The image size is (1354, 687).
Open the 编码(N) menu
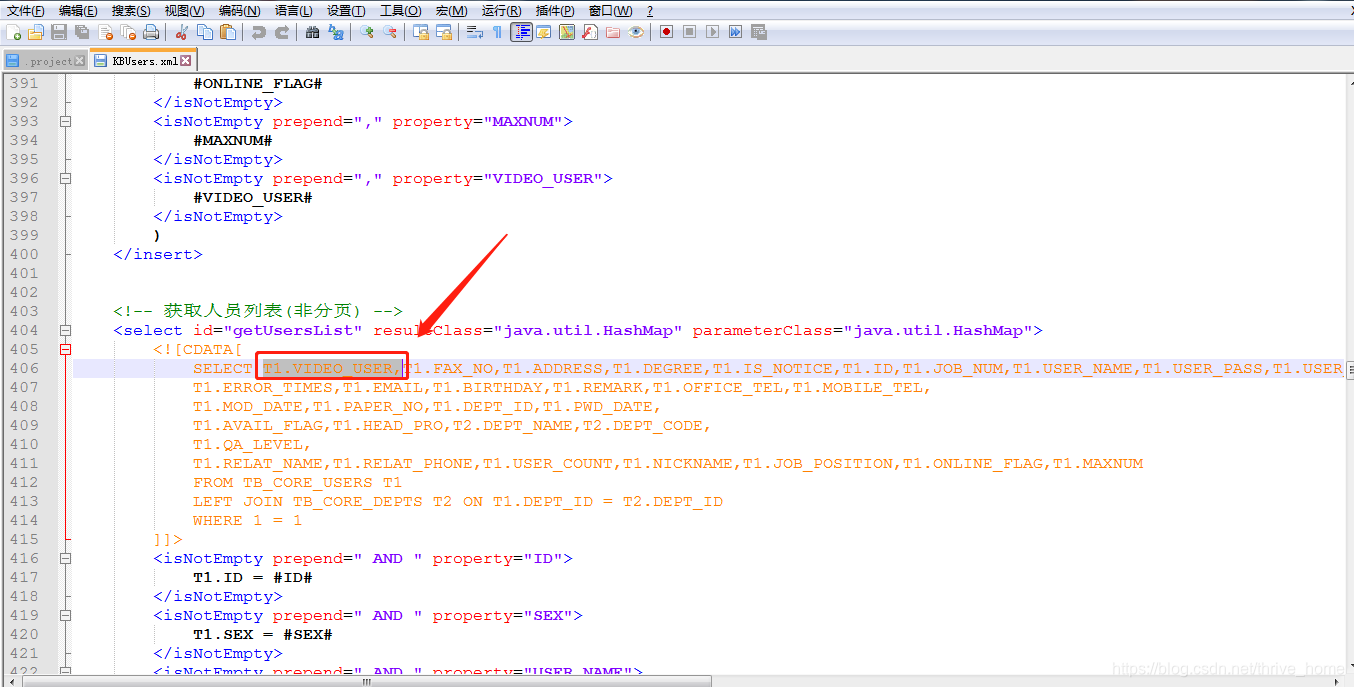(x=239, y=10)
